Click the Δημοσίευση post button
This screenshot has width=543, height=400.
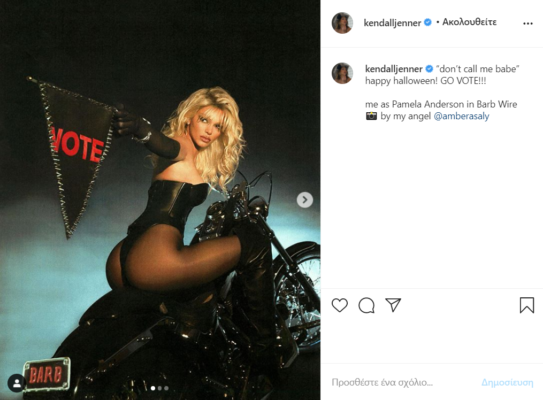[507, 382]
